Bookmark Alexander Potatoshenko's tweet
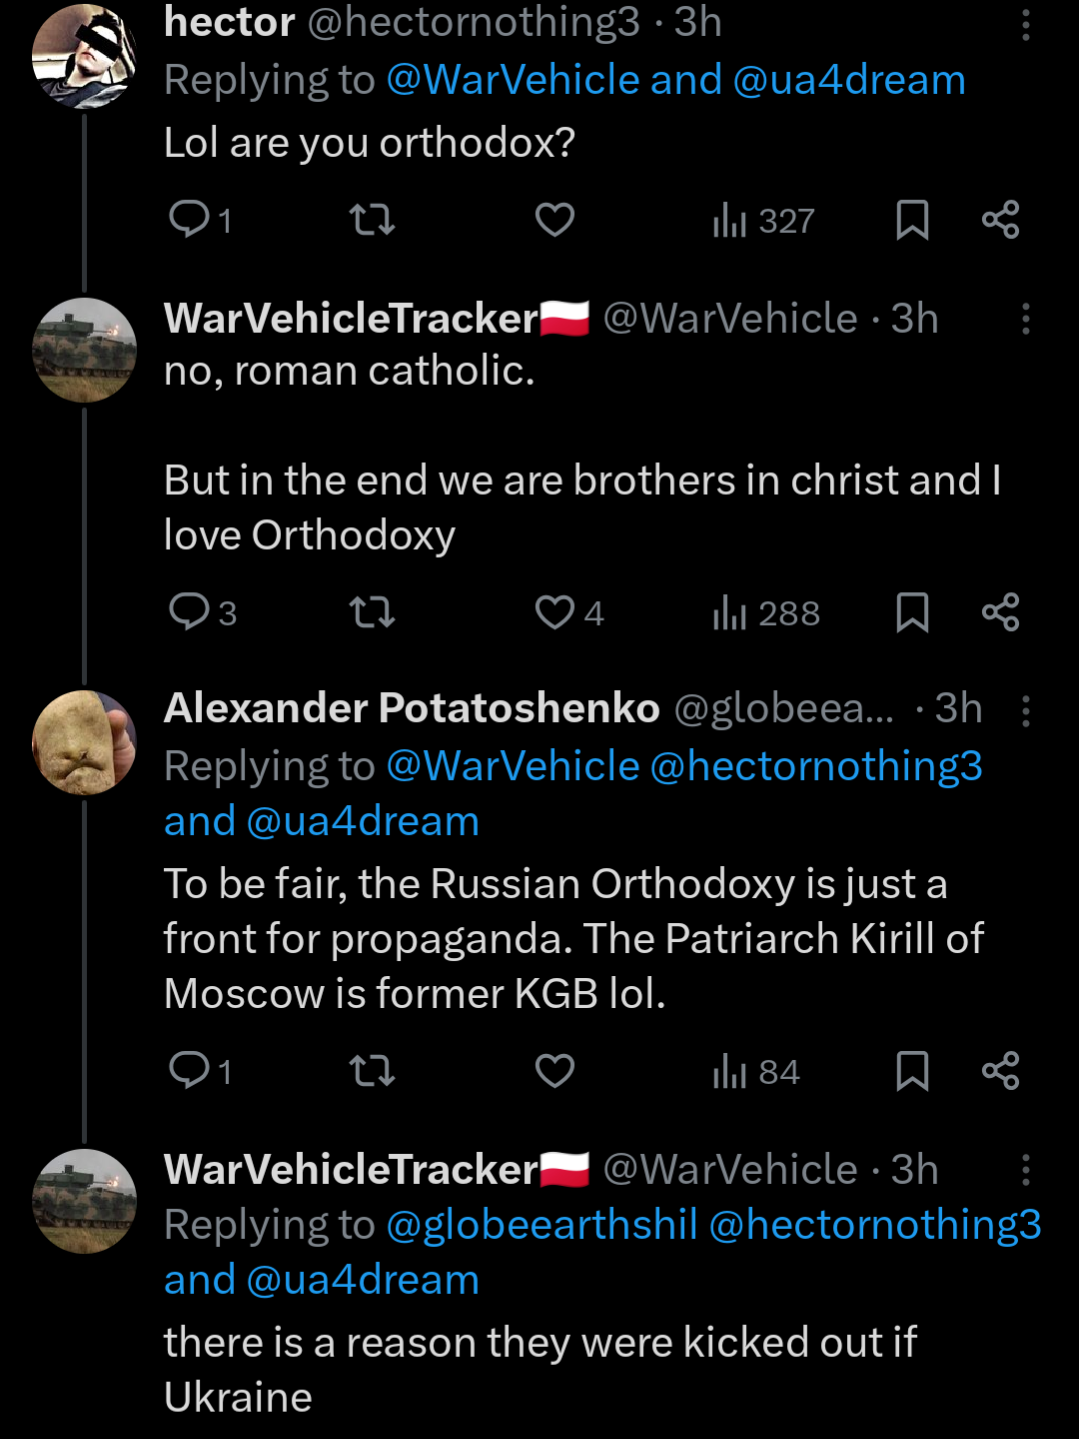This screenshot has width=1079, height=1439. (x=912, y=1071)
